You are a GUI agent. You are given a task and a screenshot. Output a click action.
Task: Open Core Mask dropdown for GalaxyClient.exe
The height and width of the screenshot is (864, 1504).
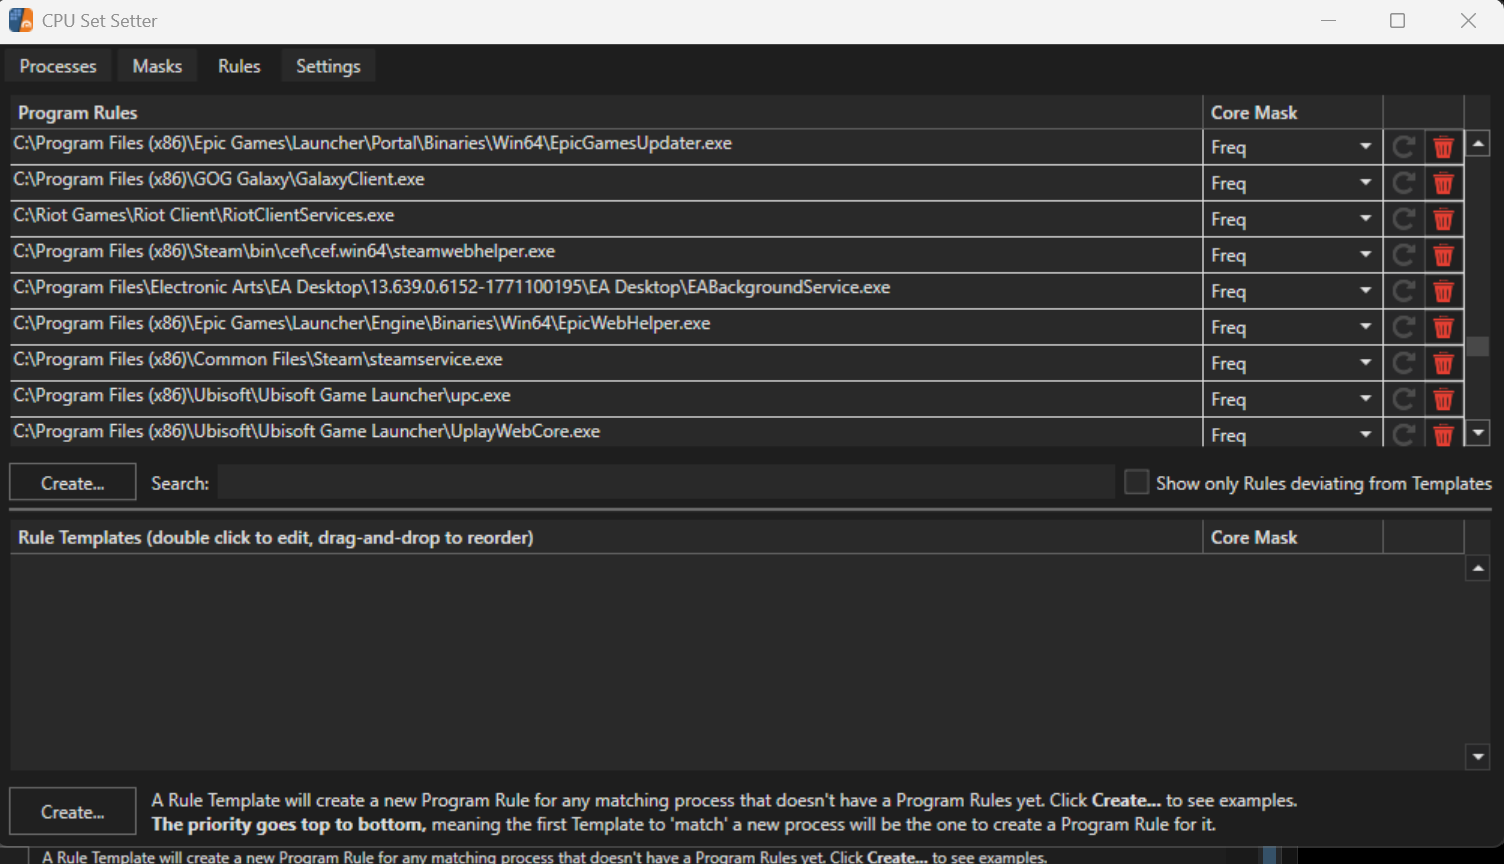1292,183
